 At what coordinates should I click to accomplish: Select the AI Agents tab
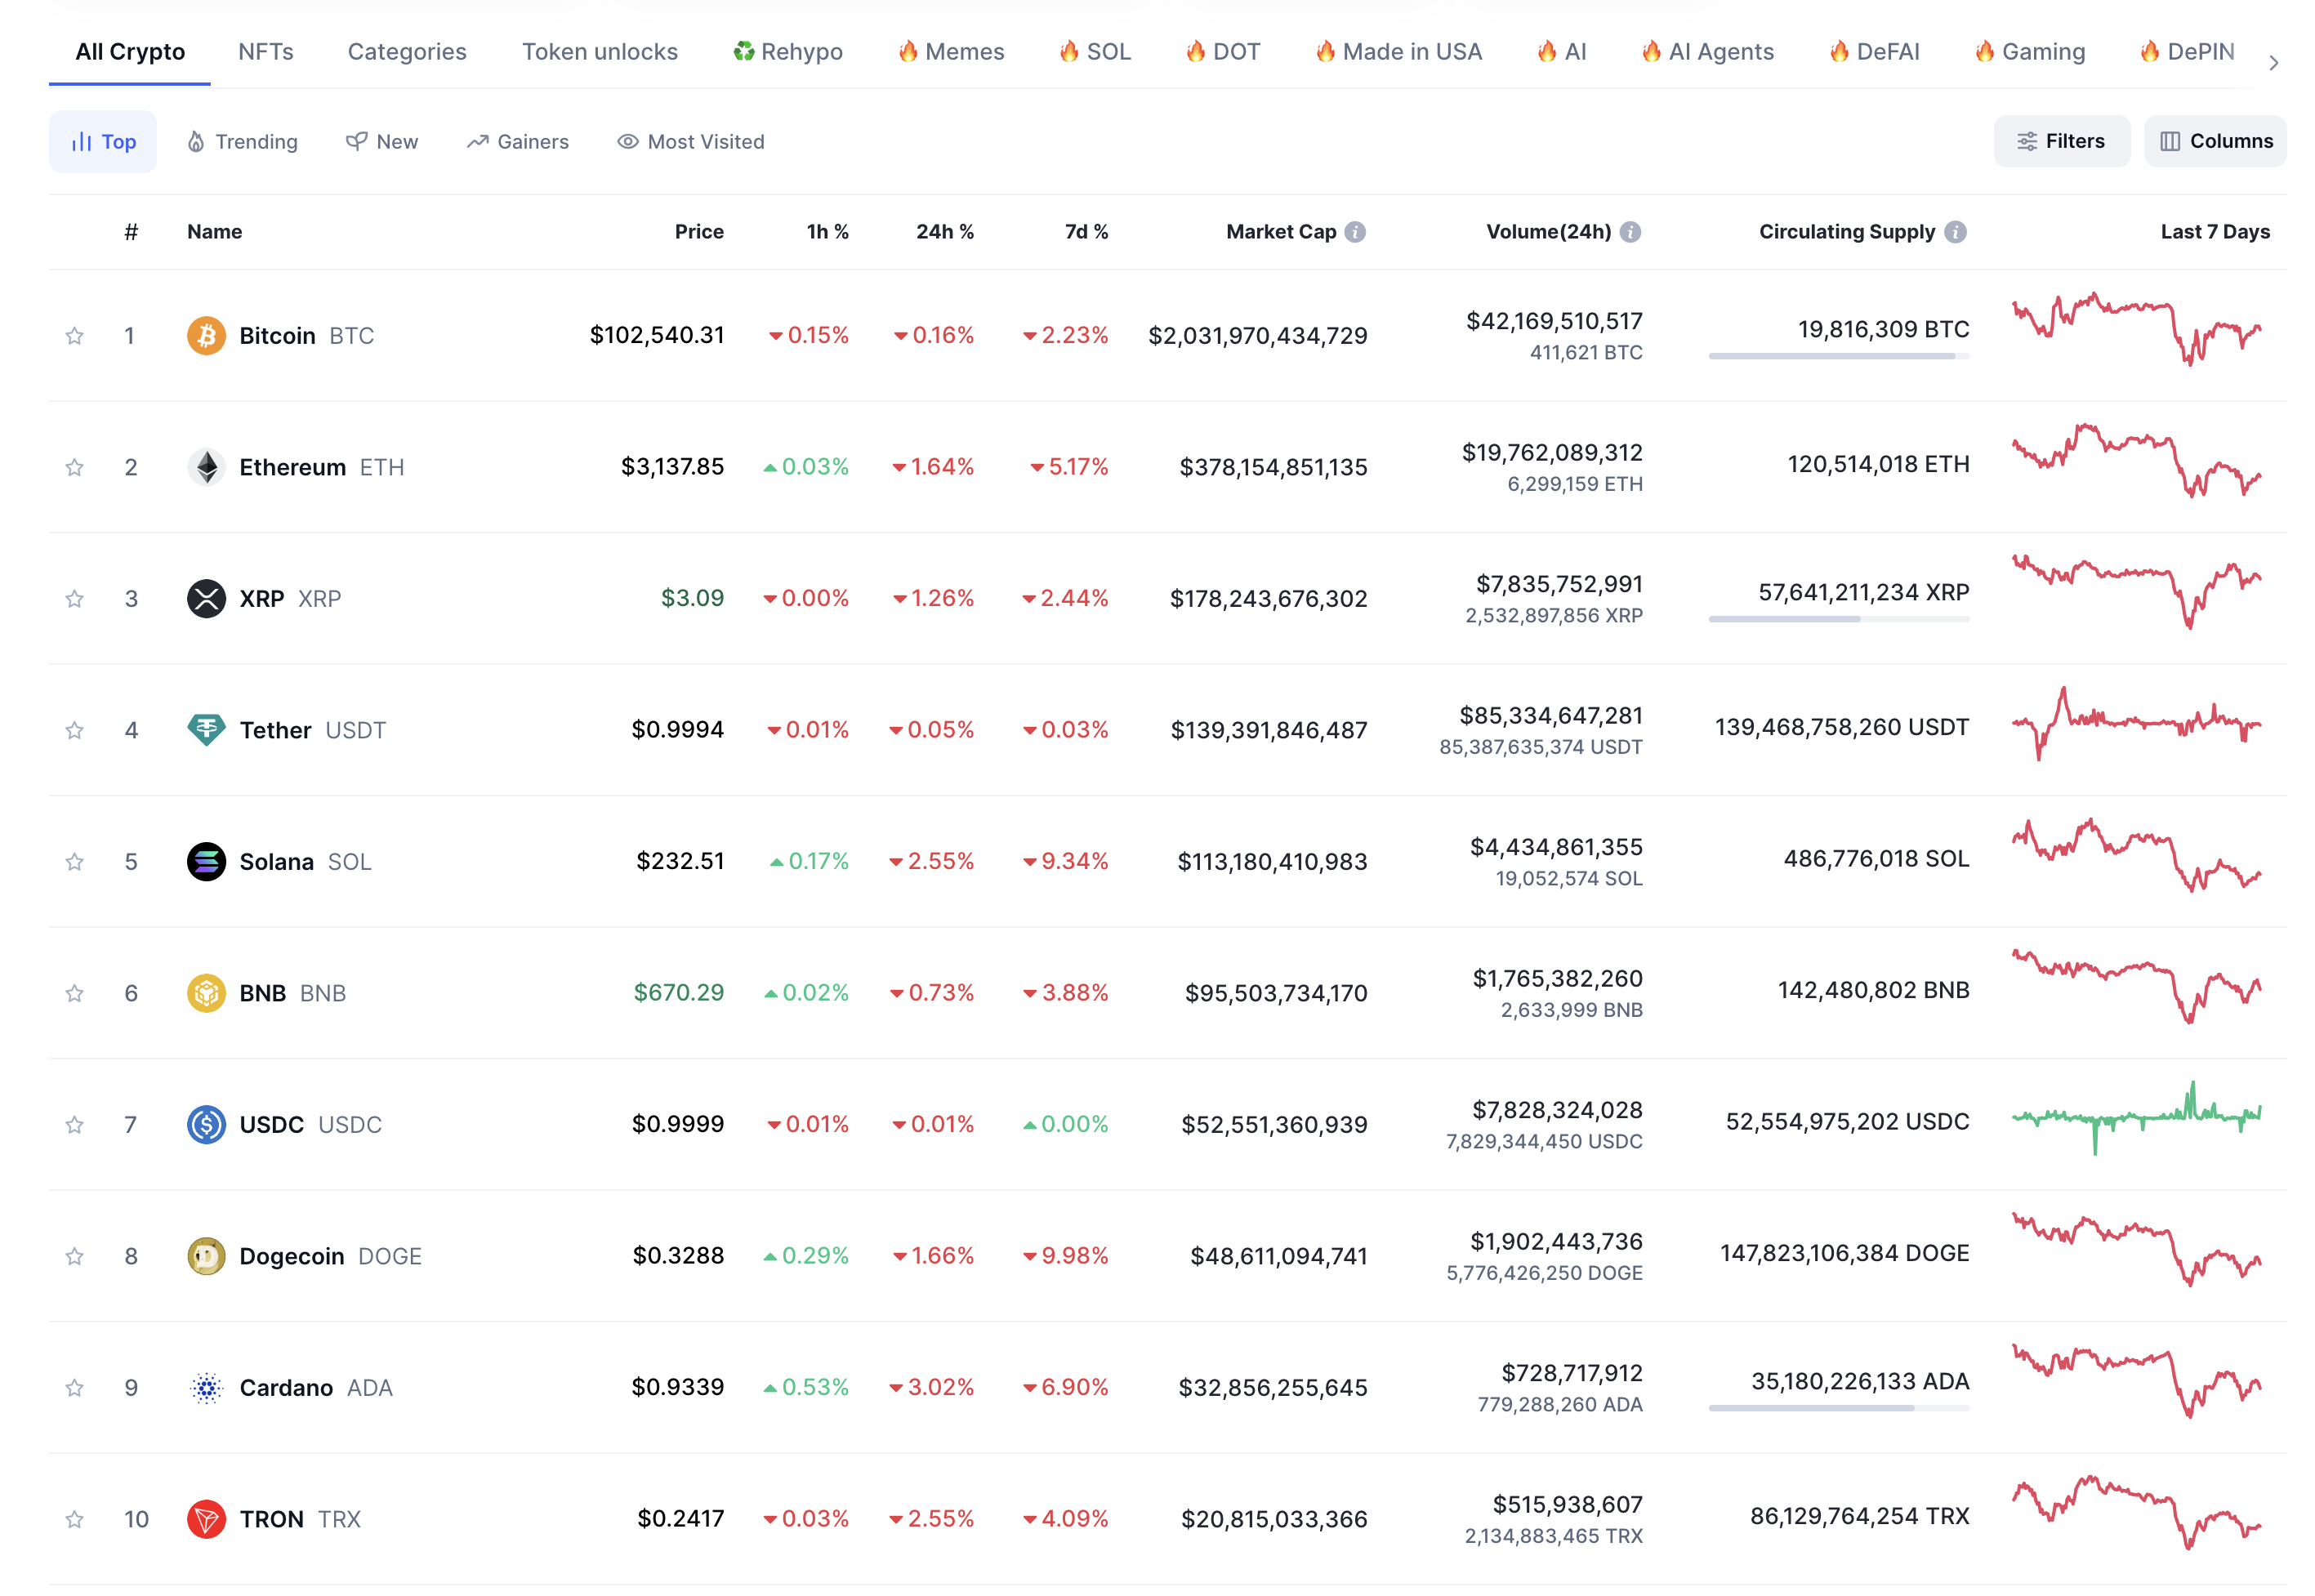pos(1707,51)
